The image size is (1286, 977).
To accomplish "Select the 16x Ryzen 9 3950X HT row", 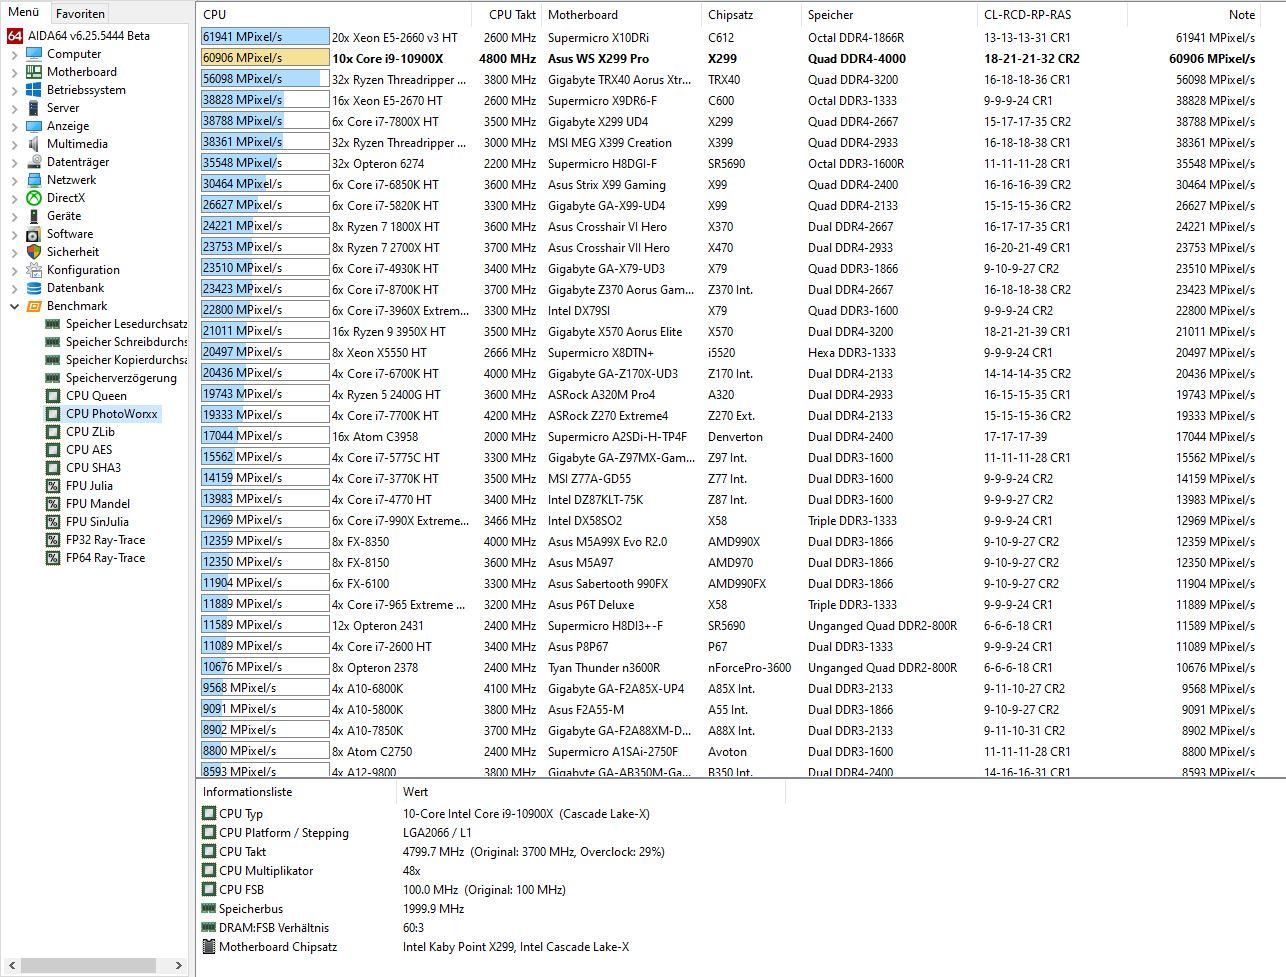I will coord(728,331).
